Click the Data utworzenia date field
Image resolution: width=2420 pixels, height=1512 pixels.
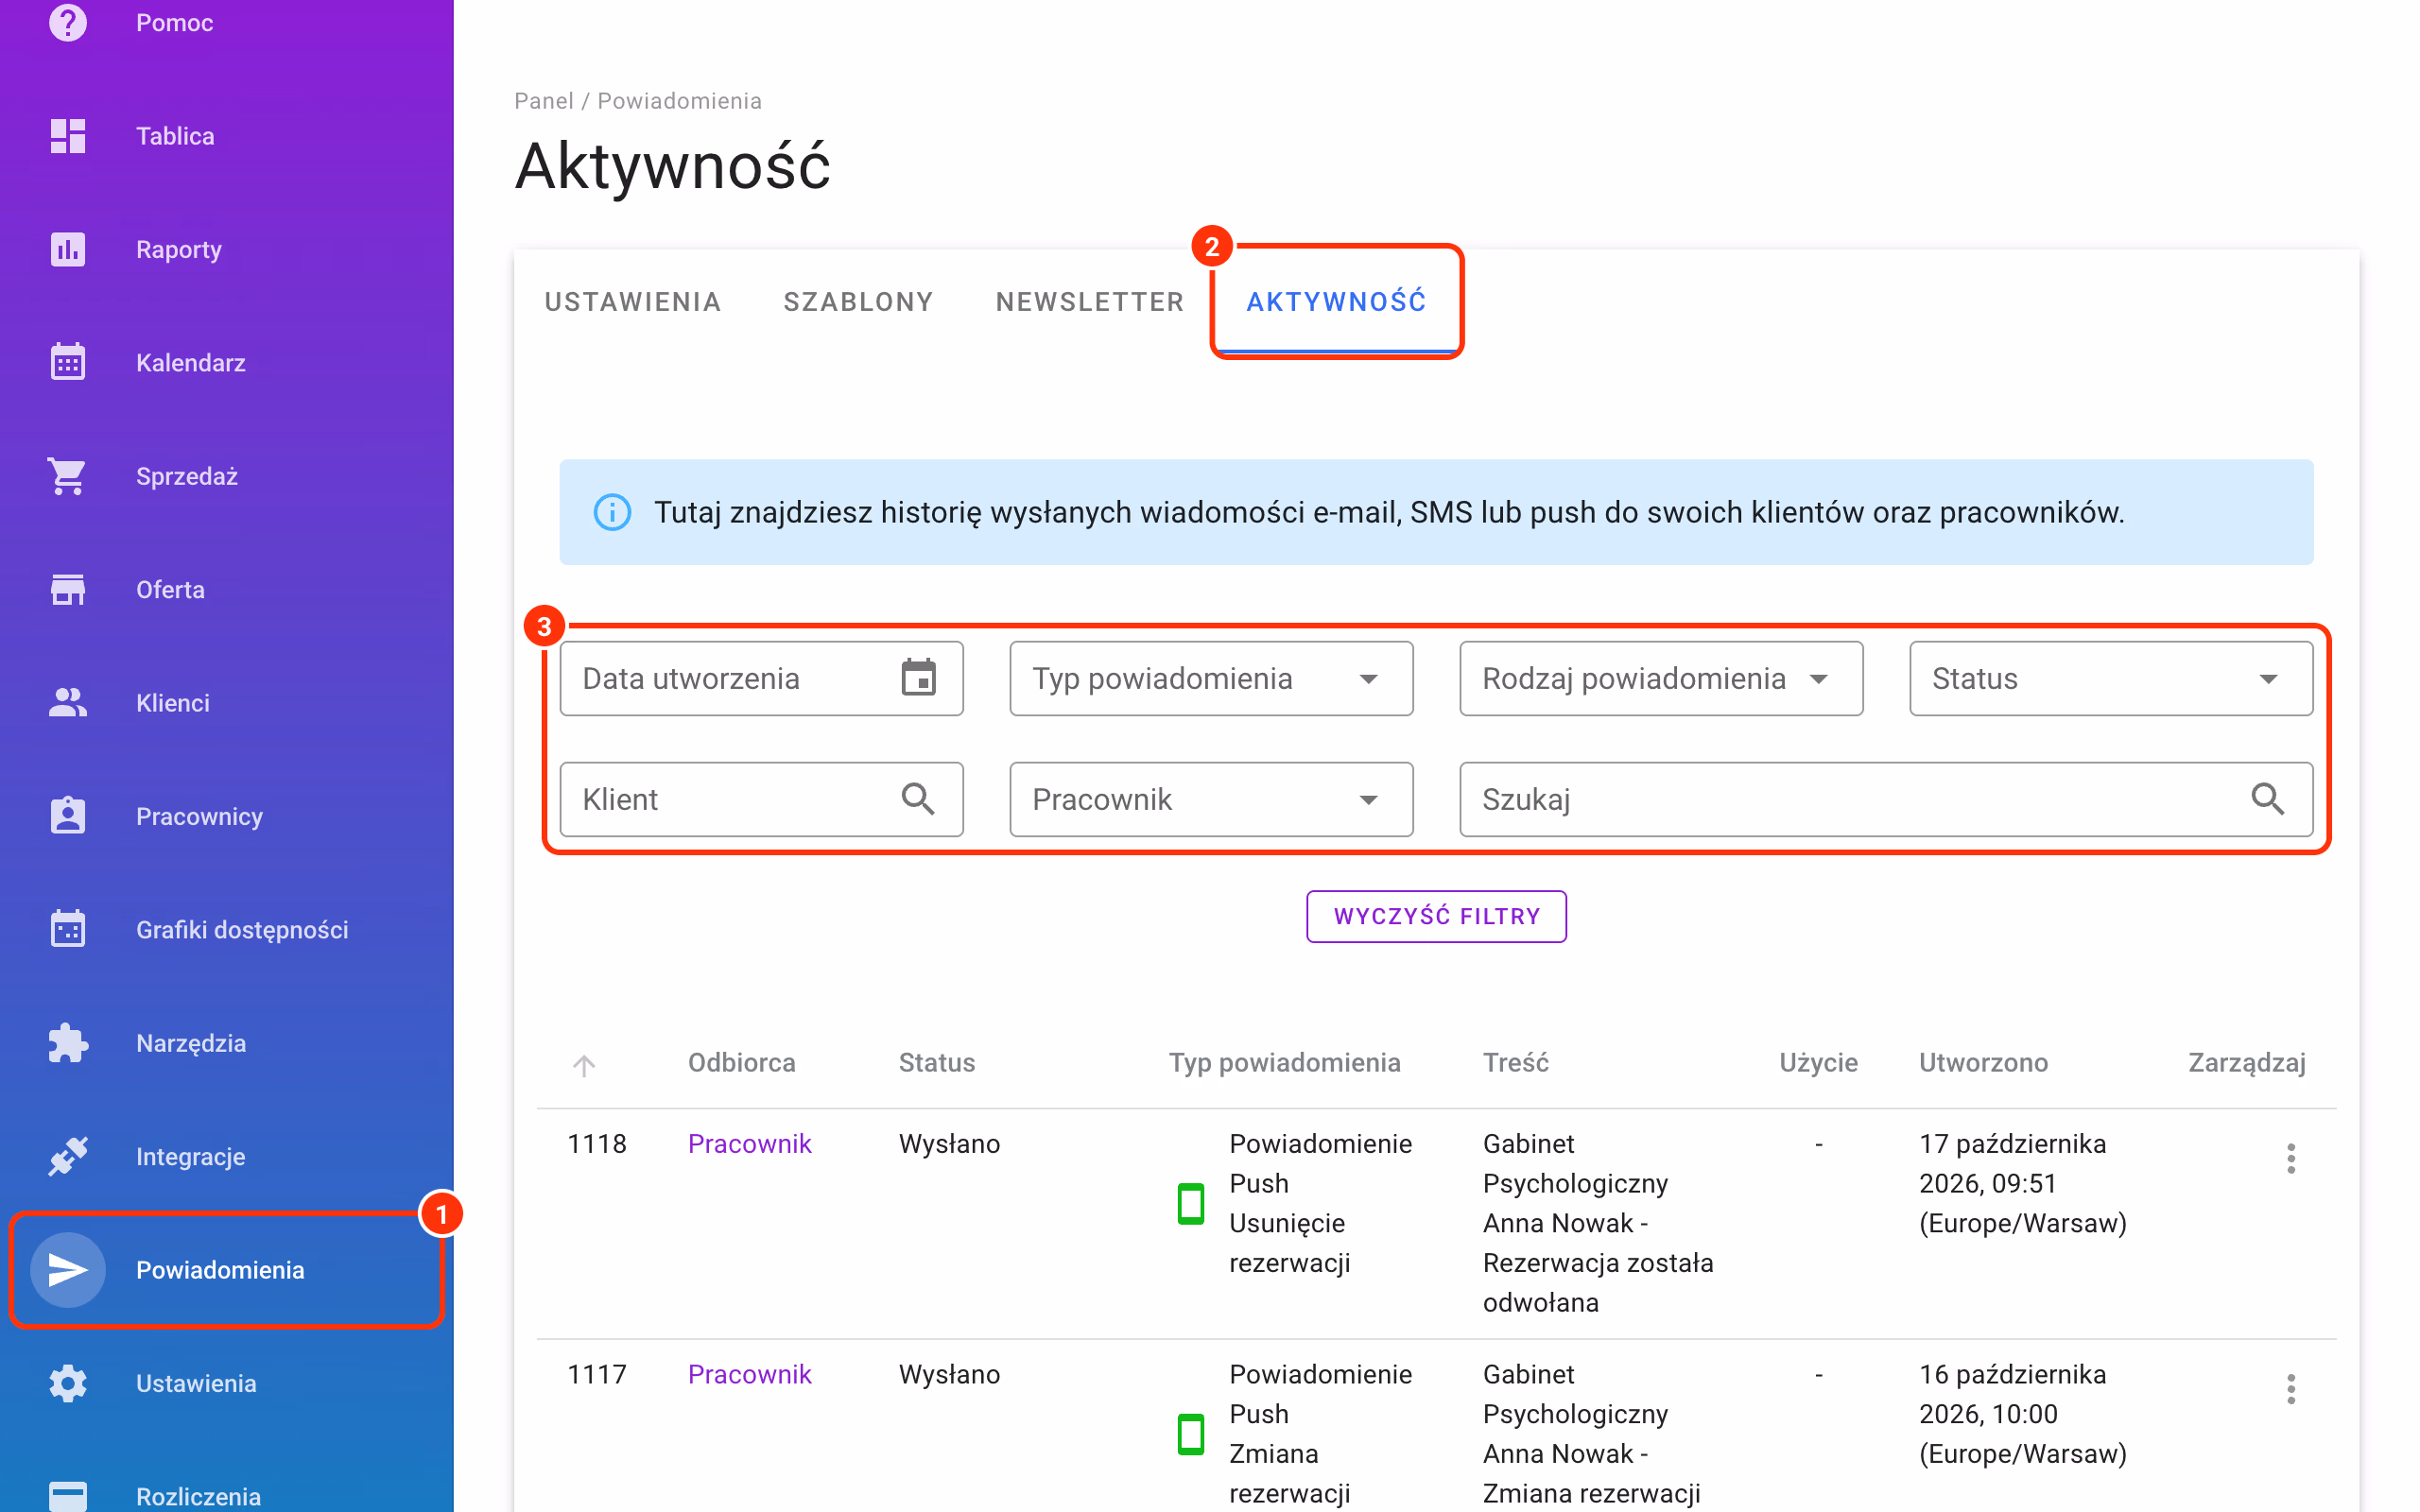(761, 678)
